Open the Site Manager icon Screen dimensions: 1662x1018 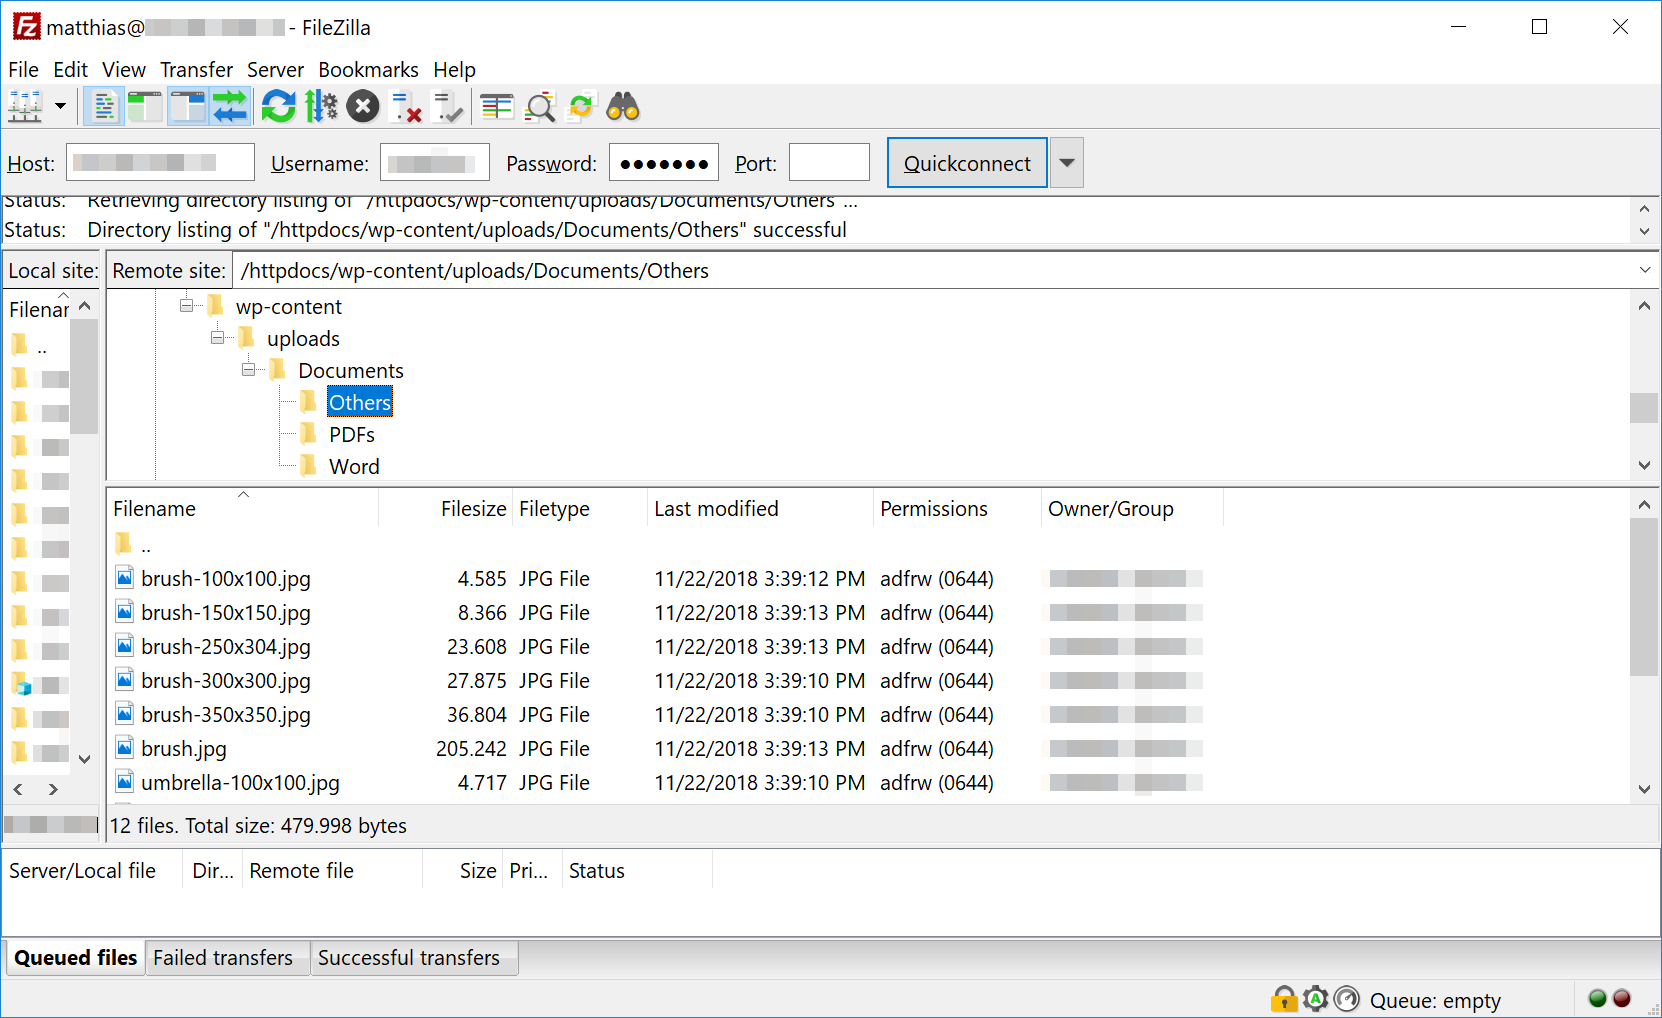click(x=25, y=107)
